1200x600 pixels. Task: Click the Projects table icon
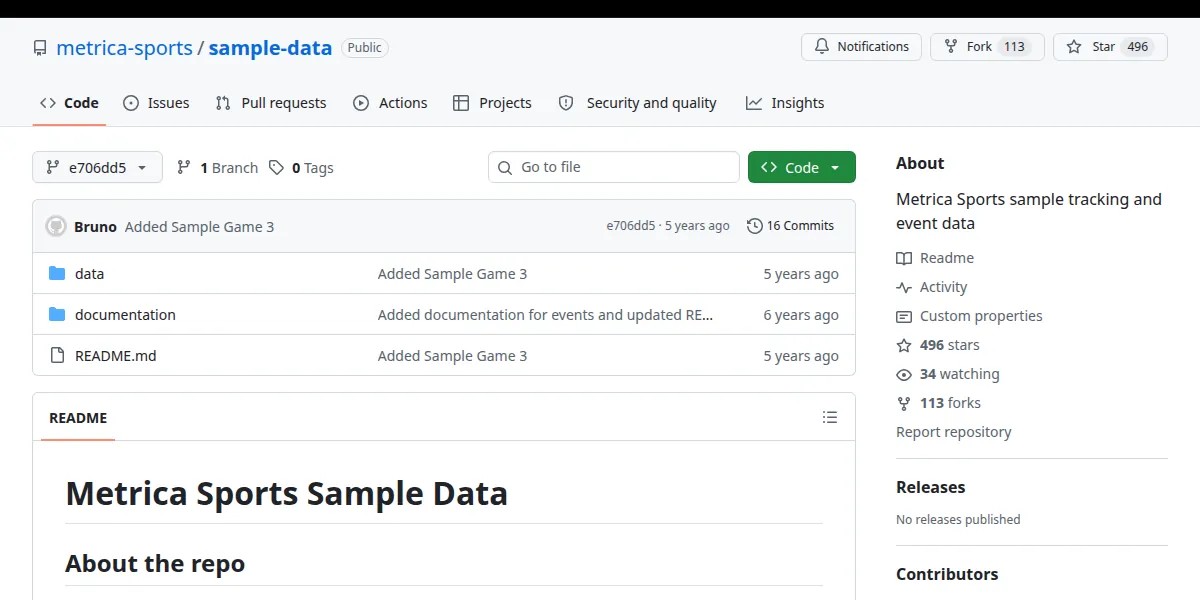point(461,103)
